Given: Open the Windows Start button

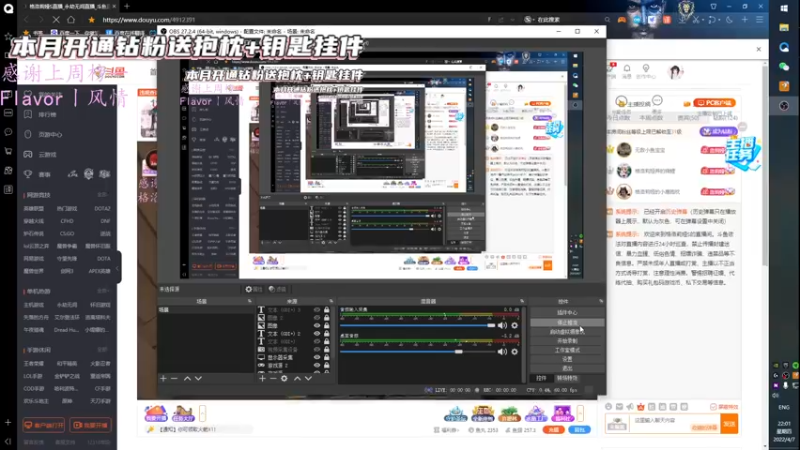Looking at the screenshot, I should pos(784,9).
